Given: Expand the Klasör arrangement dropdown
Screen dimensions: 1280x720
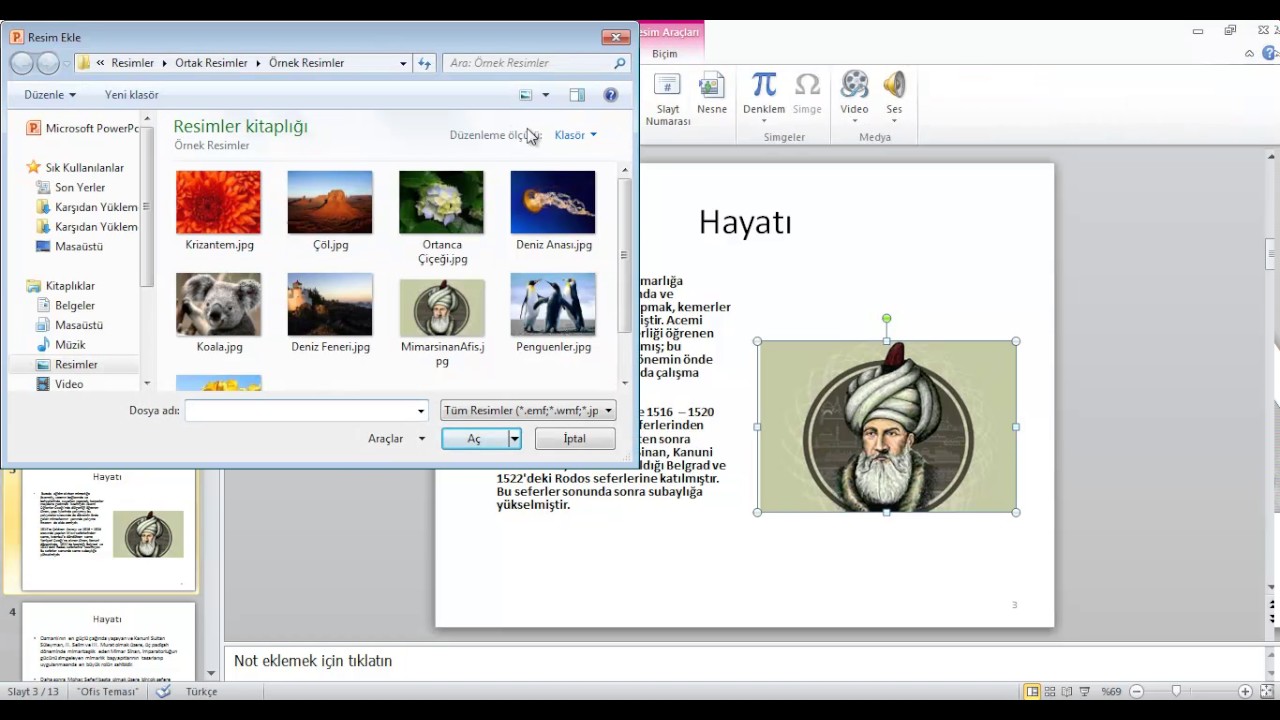Looking at the screenshot, I should click(x=576, y=135).
